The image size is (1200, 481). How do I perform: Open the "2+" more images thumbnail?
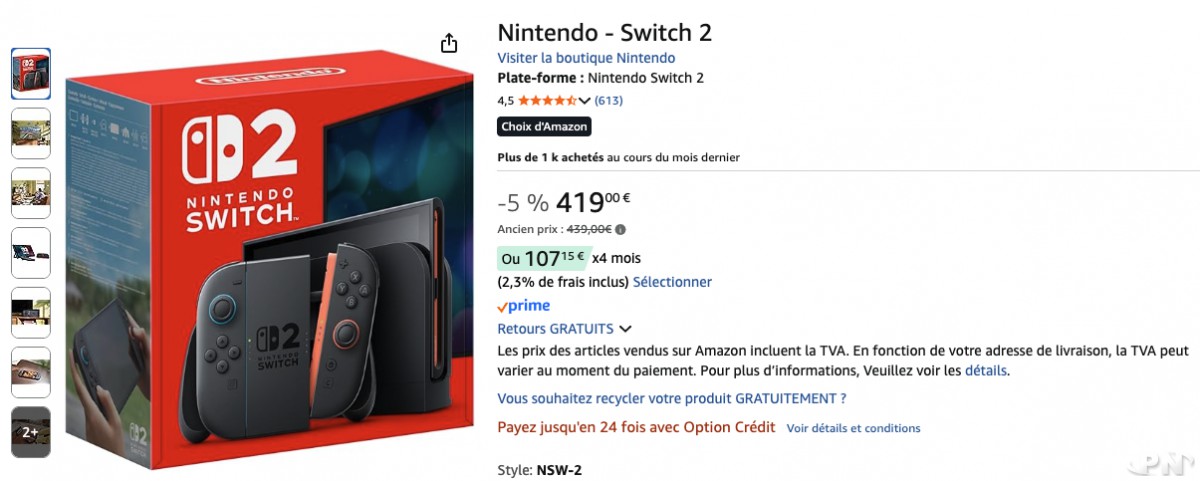point(31,432)
